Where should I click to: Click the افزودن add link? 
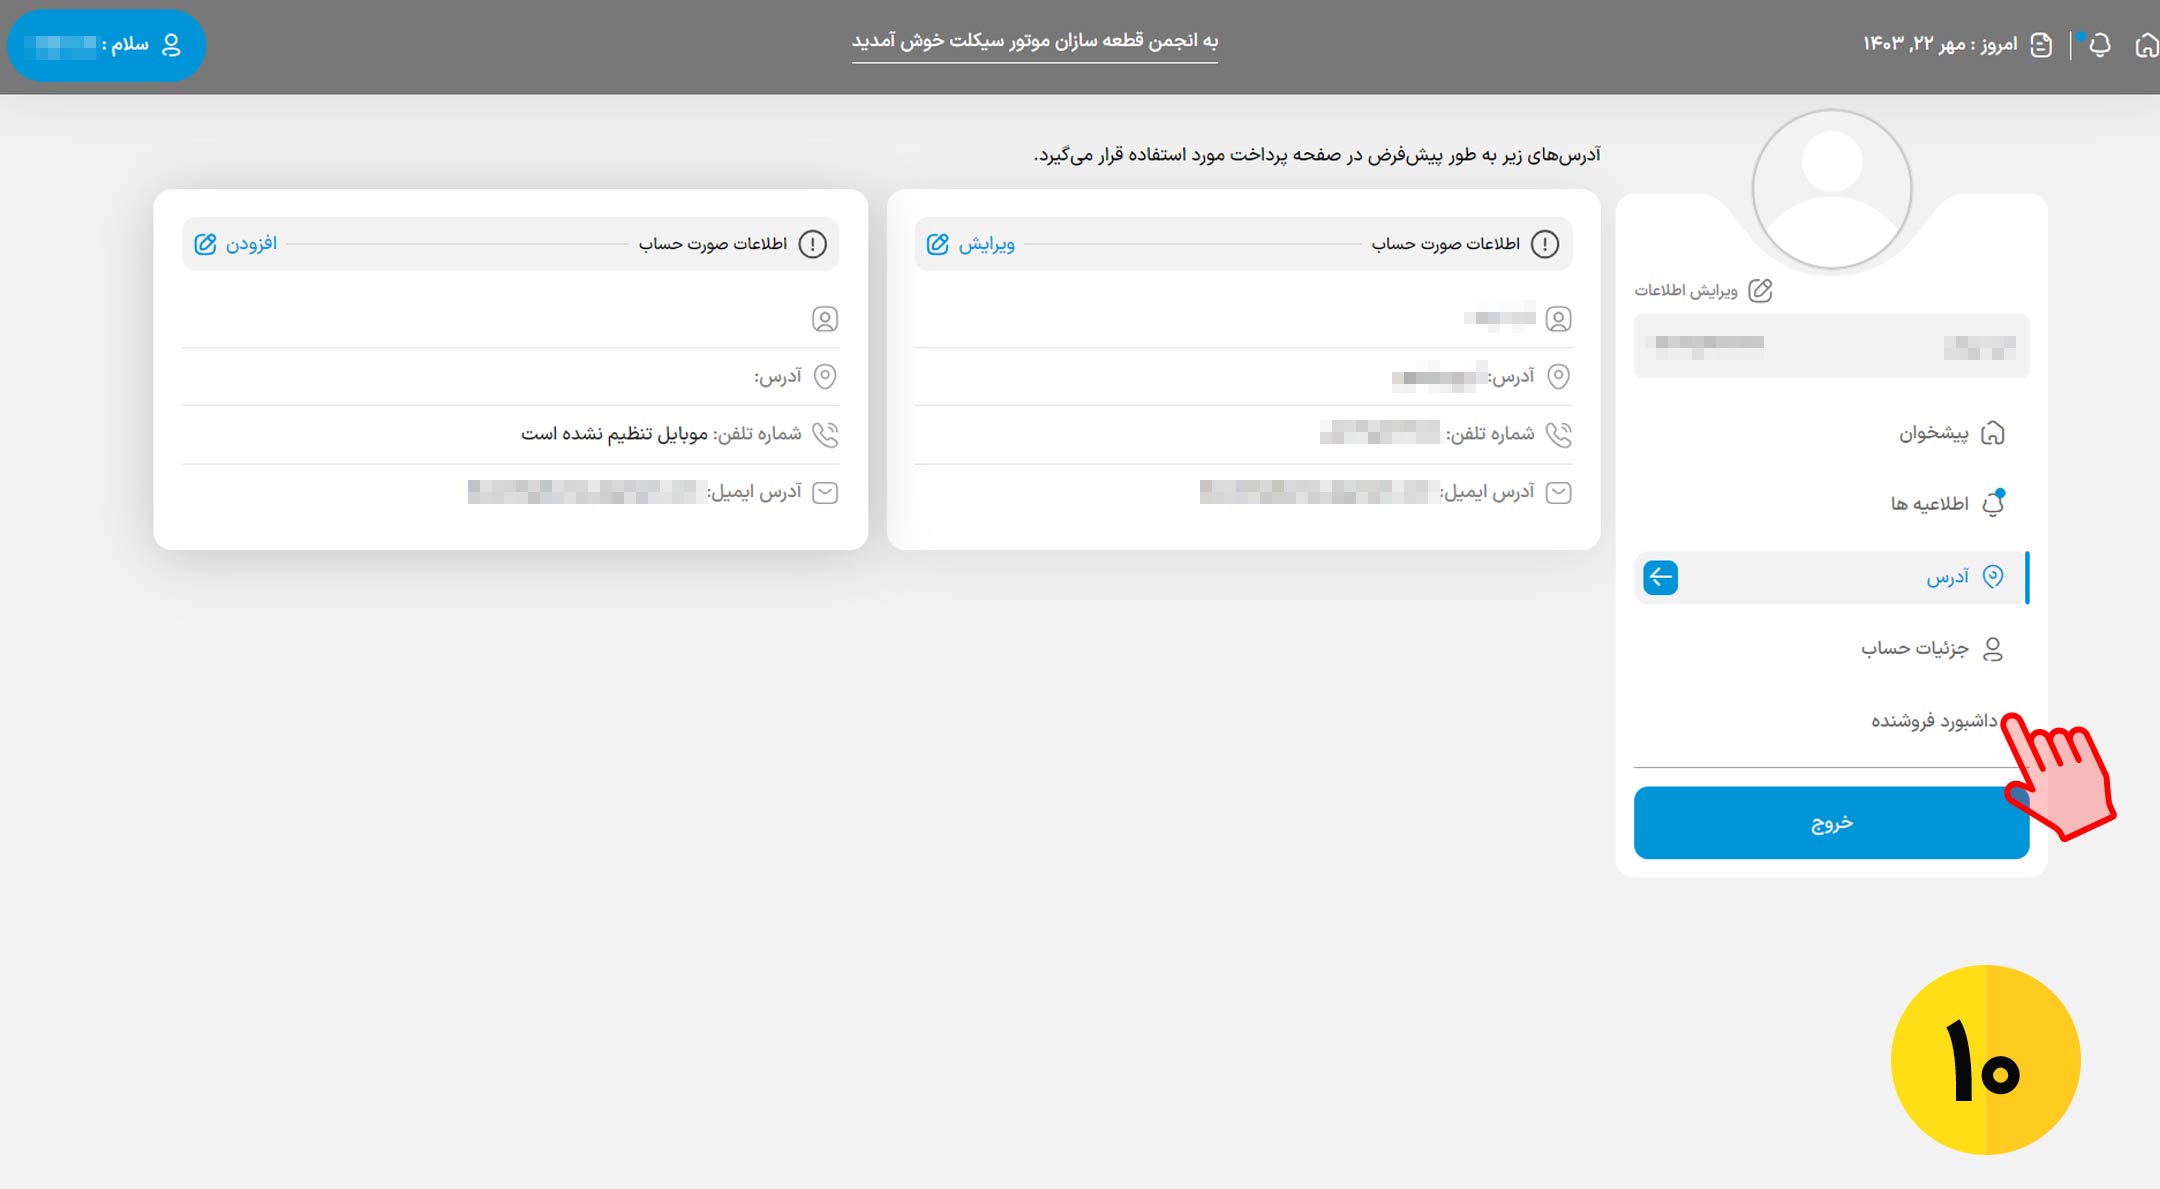[251, 244]
